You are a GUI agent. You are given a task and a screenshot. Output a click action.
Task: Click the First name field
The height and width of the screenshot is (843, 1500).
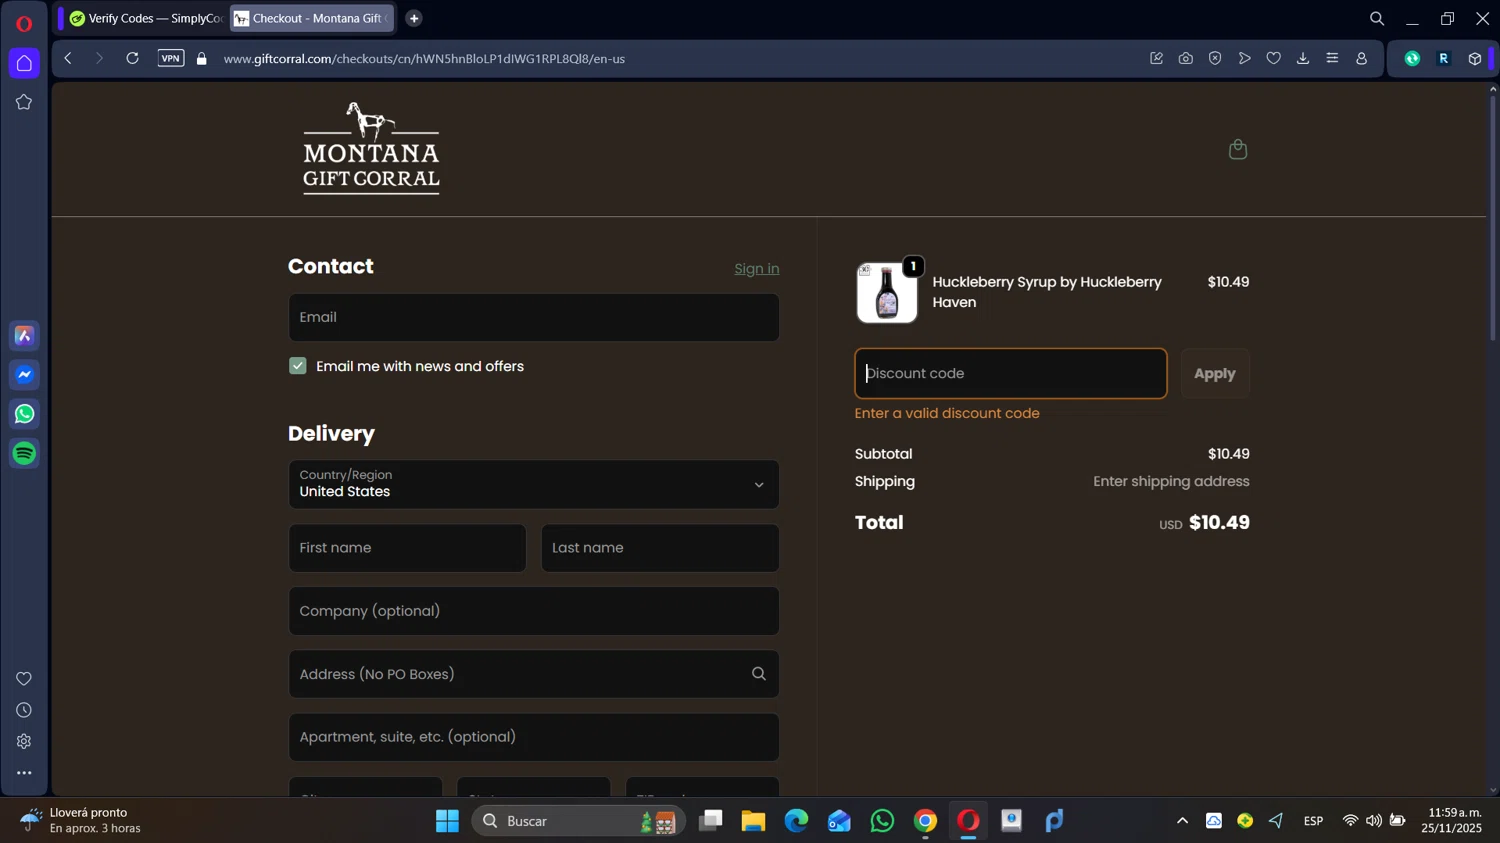407,548
